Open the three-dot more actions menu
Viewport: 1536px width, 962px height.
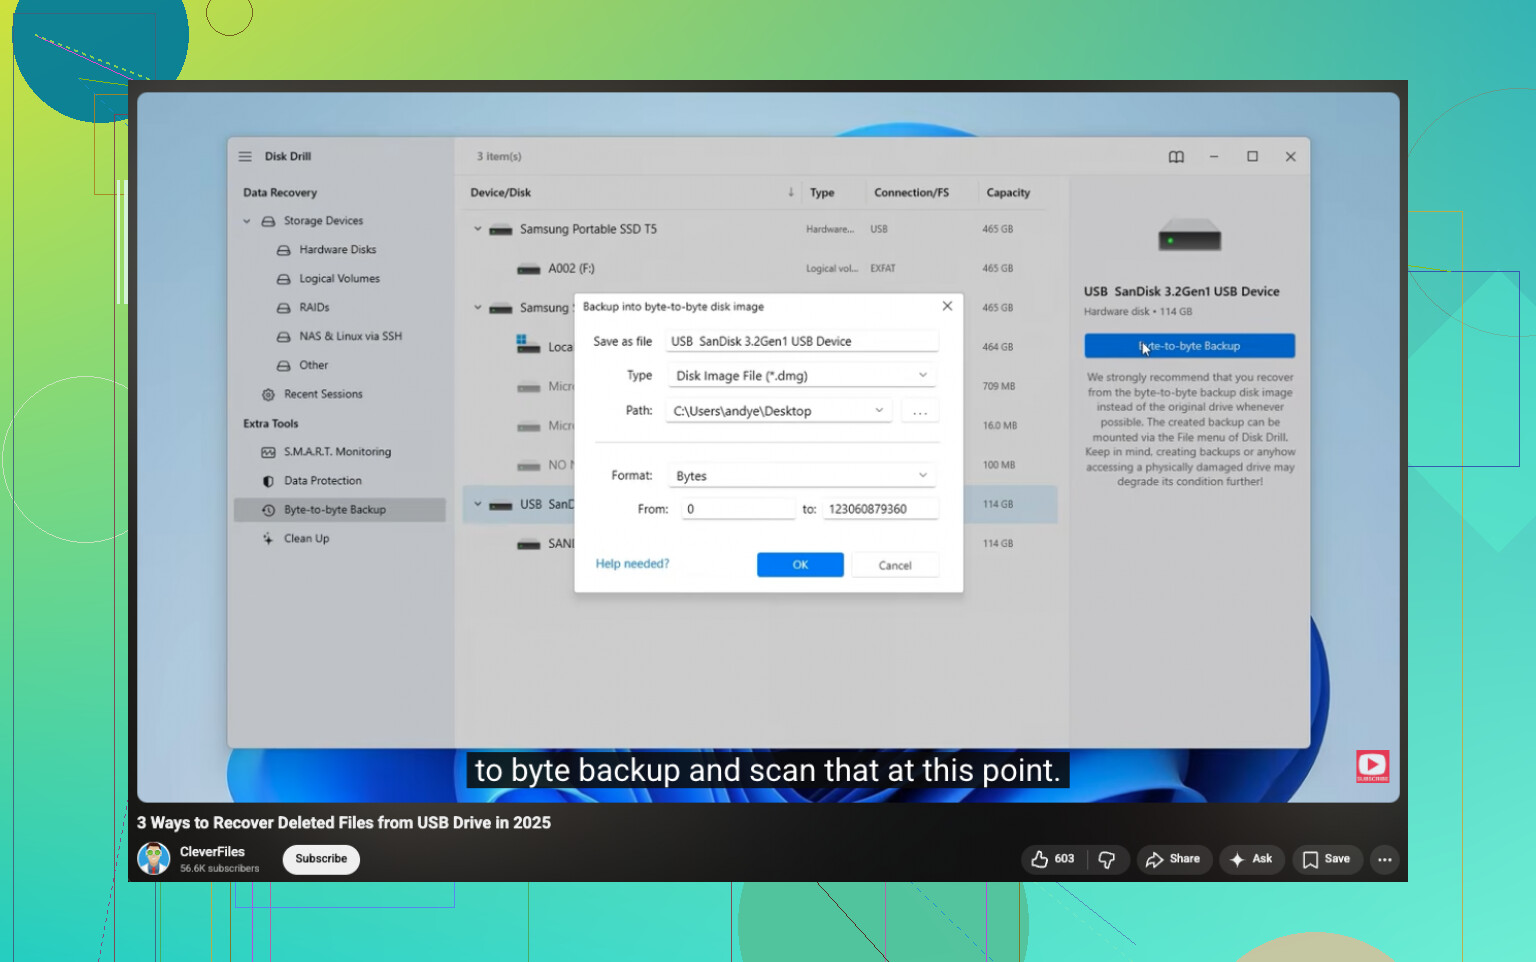tap(1384, 859)
